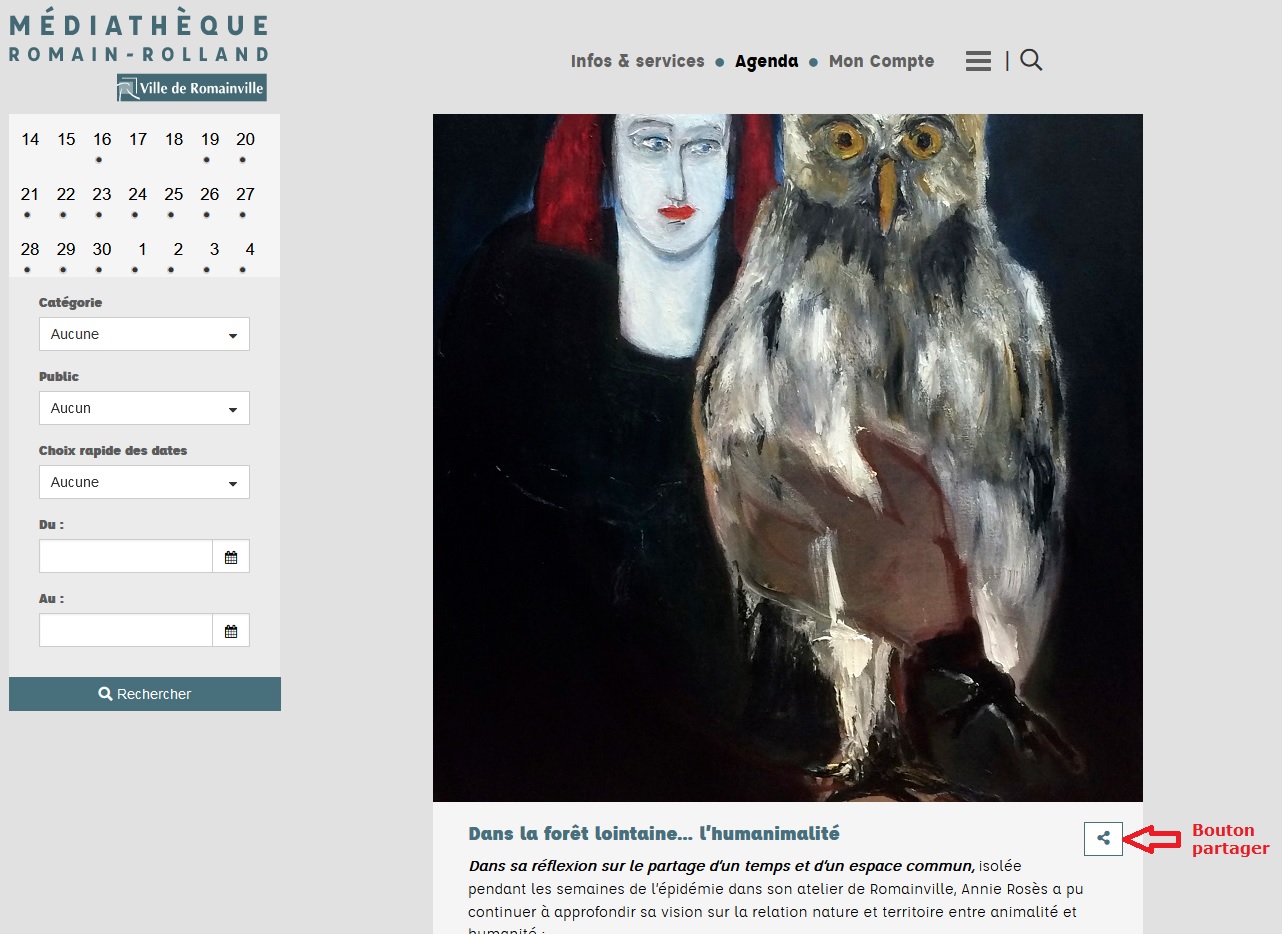The image size is (1282, 934).
Task: Select day 3 in the calendar
Action: [214, 250]
